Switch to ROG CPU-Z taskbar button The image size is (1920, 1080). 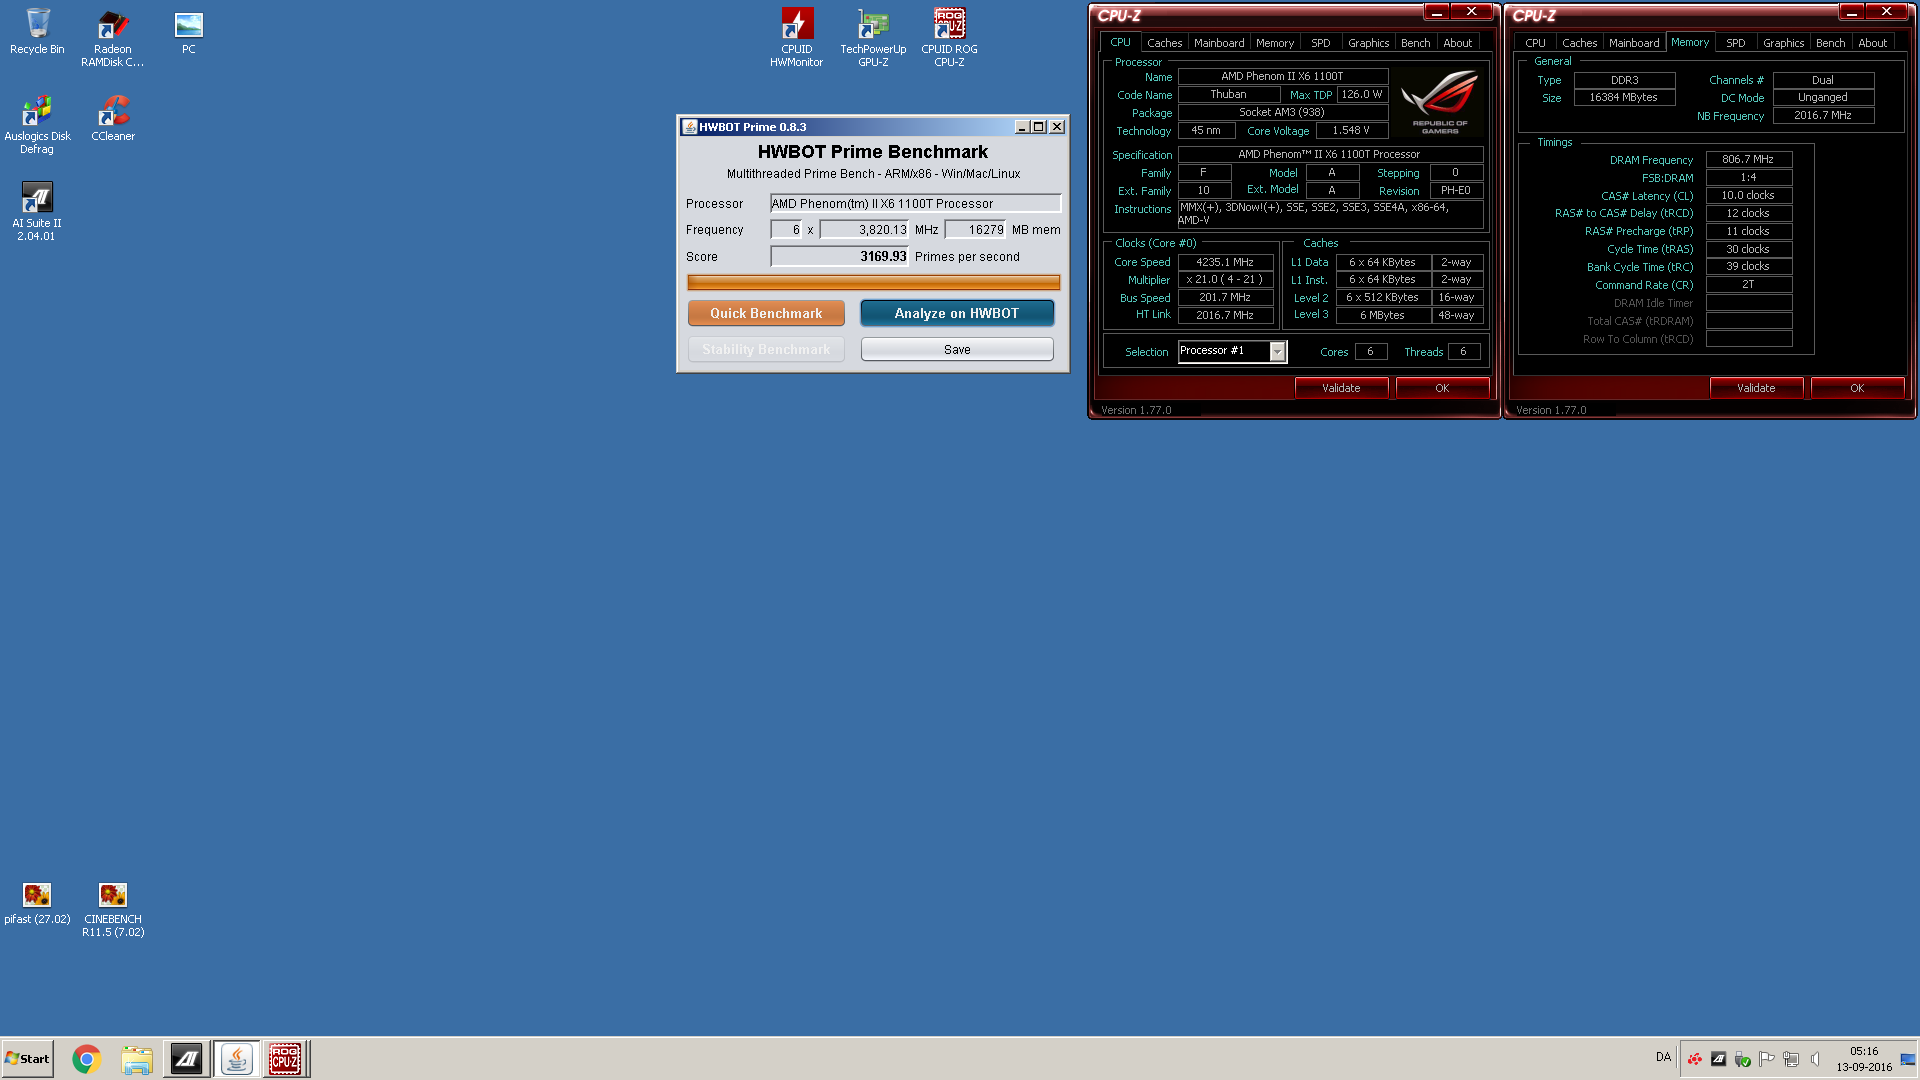(285, 1059)
